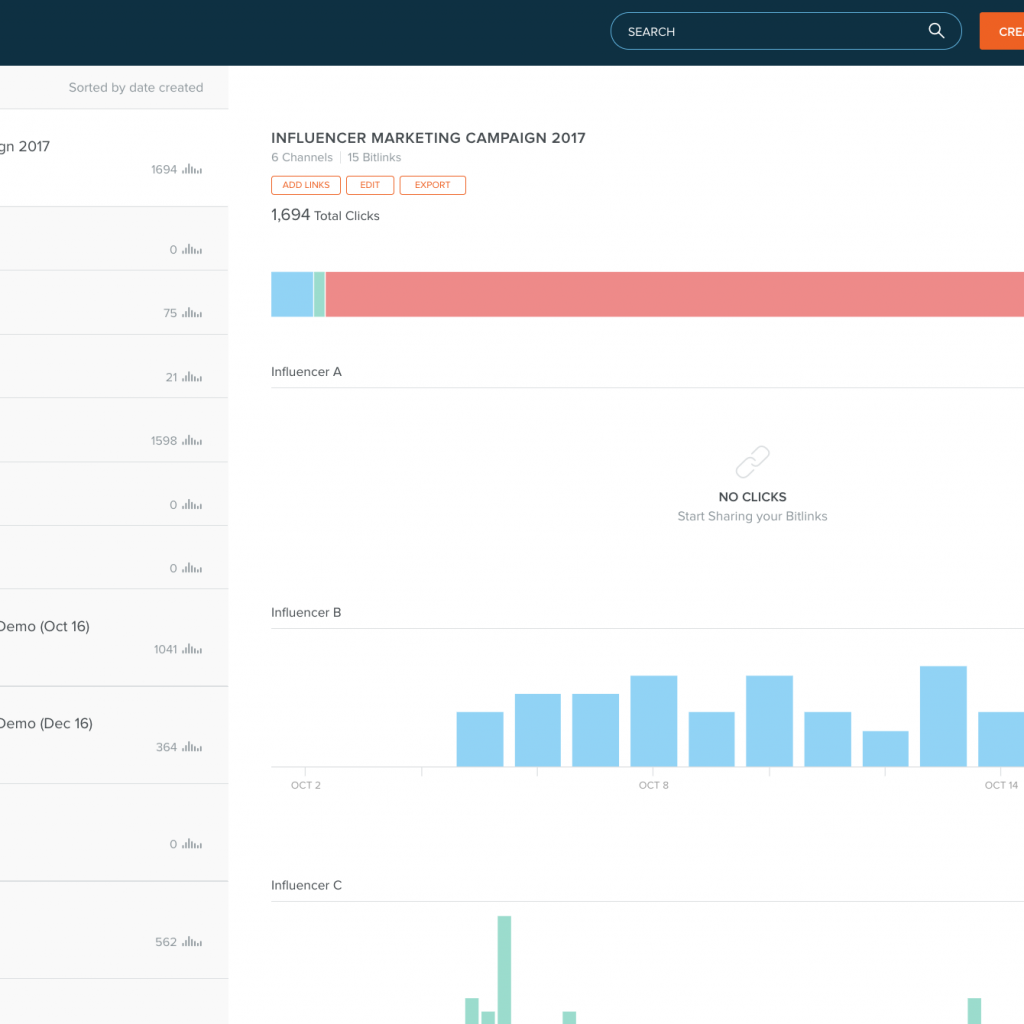Screen dimensions: 1024x1024
Task: Select the campaign ending in 'gn 2017'
Action: (x=114, y=158)
